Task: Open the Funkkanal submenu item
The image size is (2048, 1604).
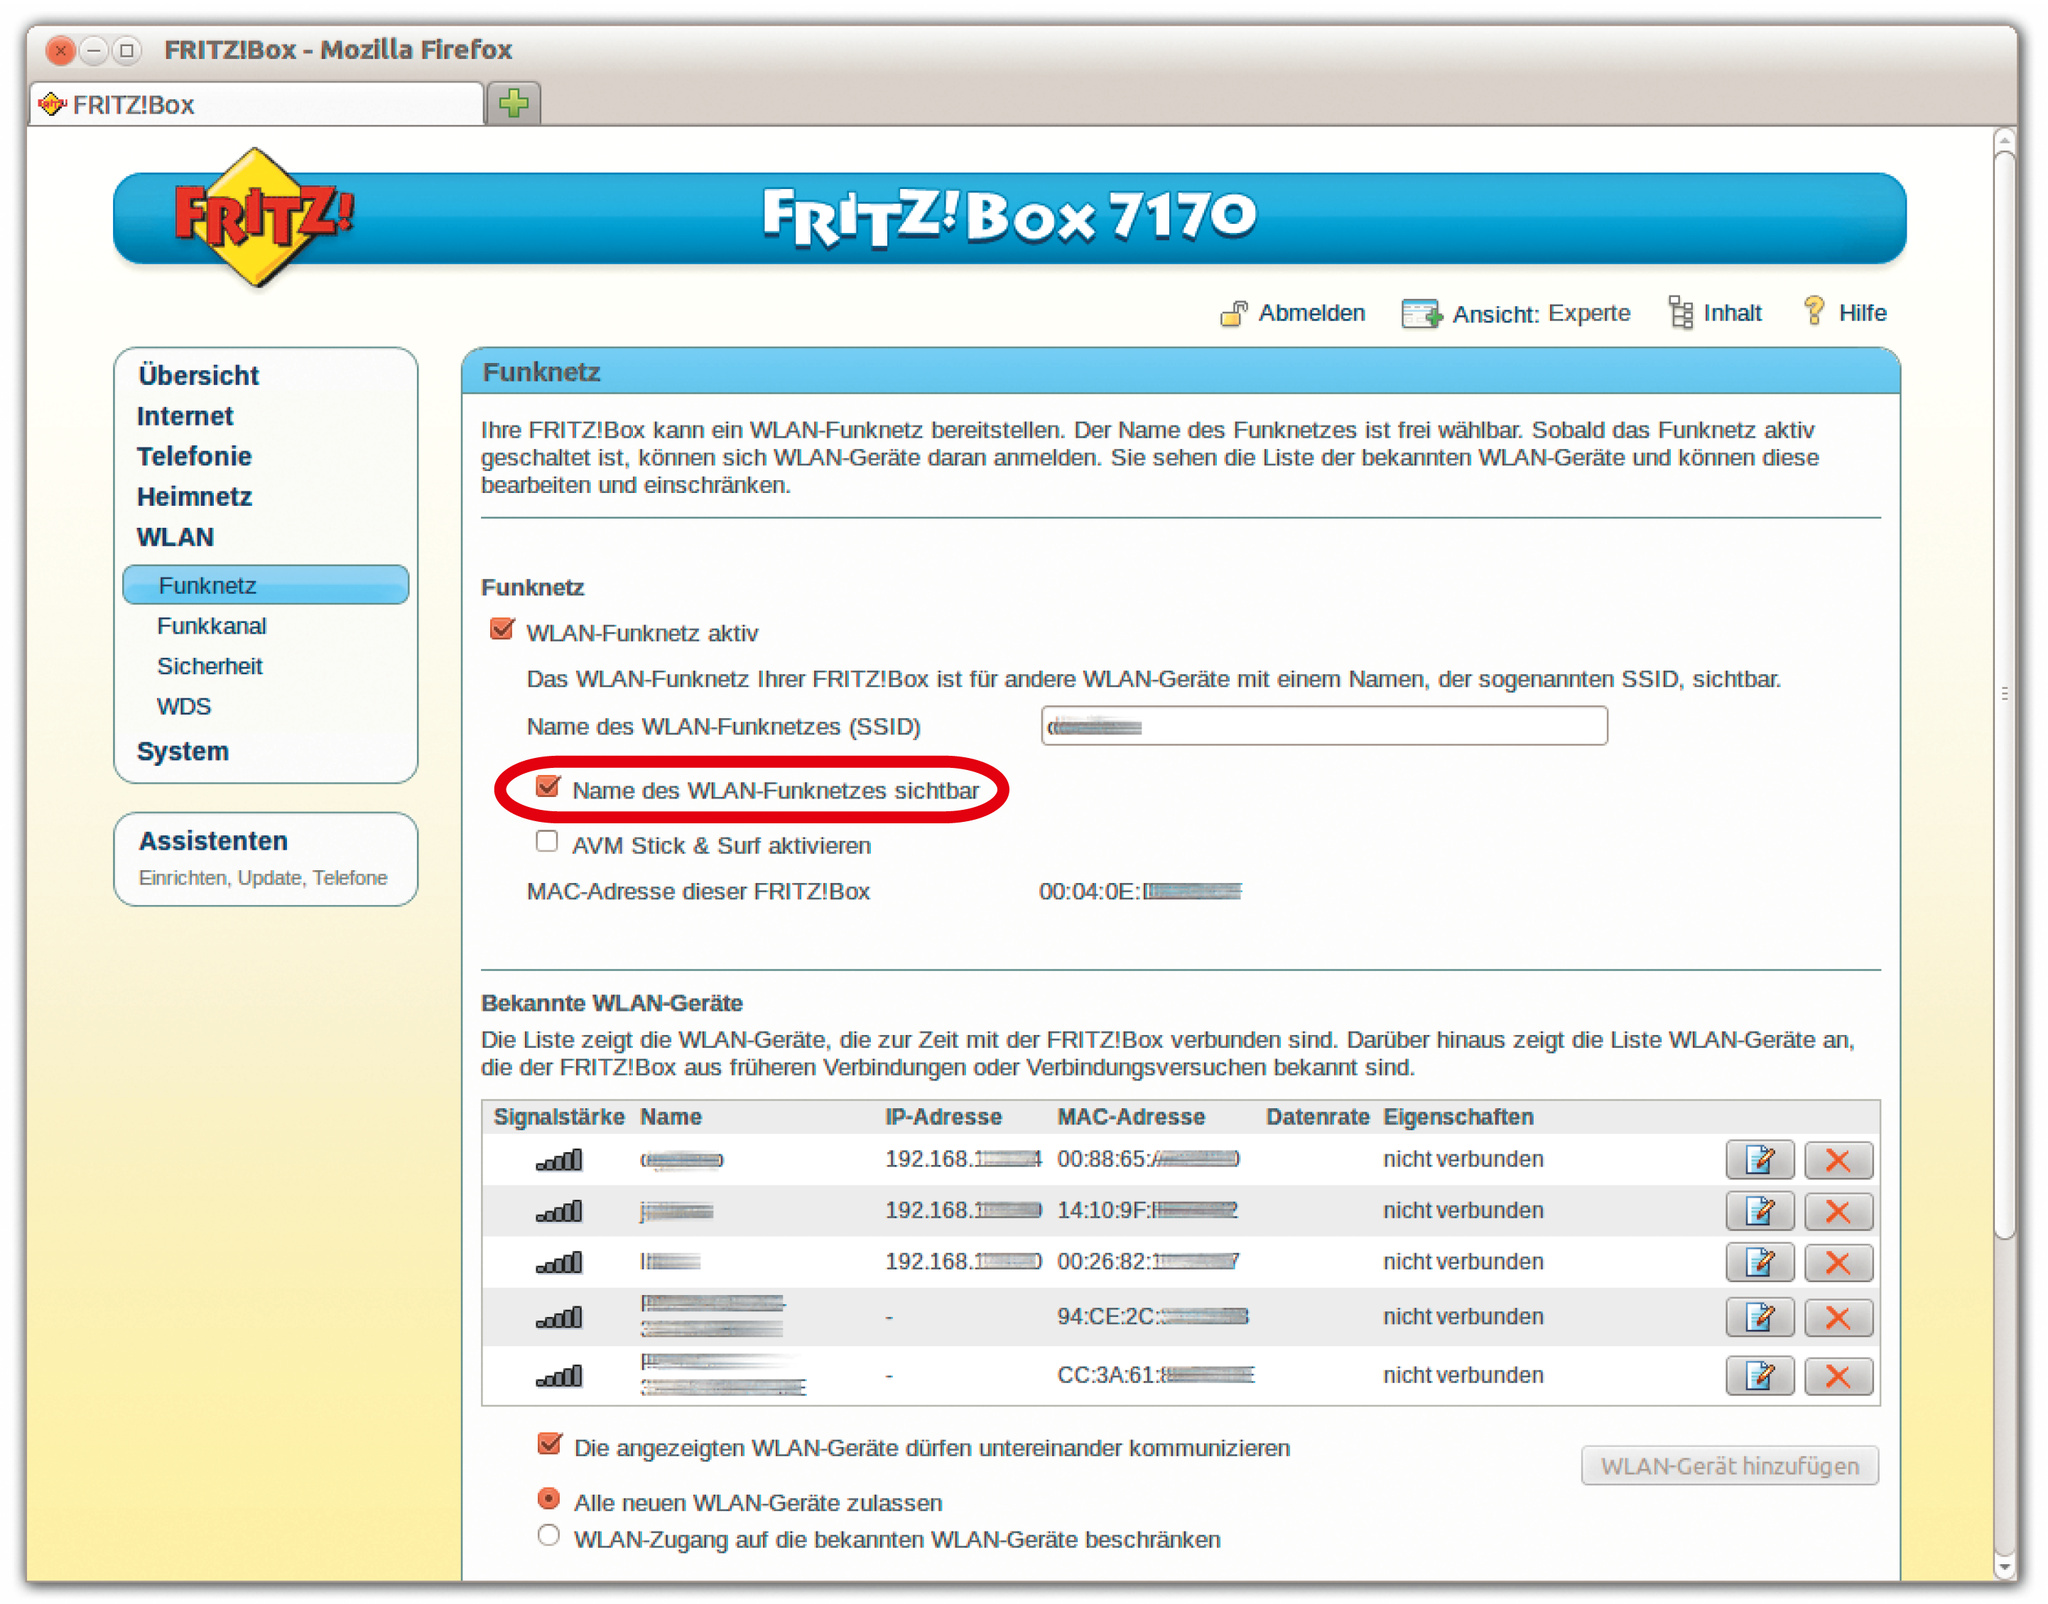Action: coord(211,626)
